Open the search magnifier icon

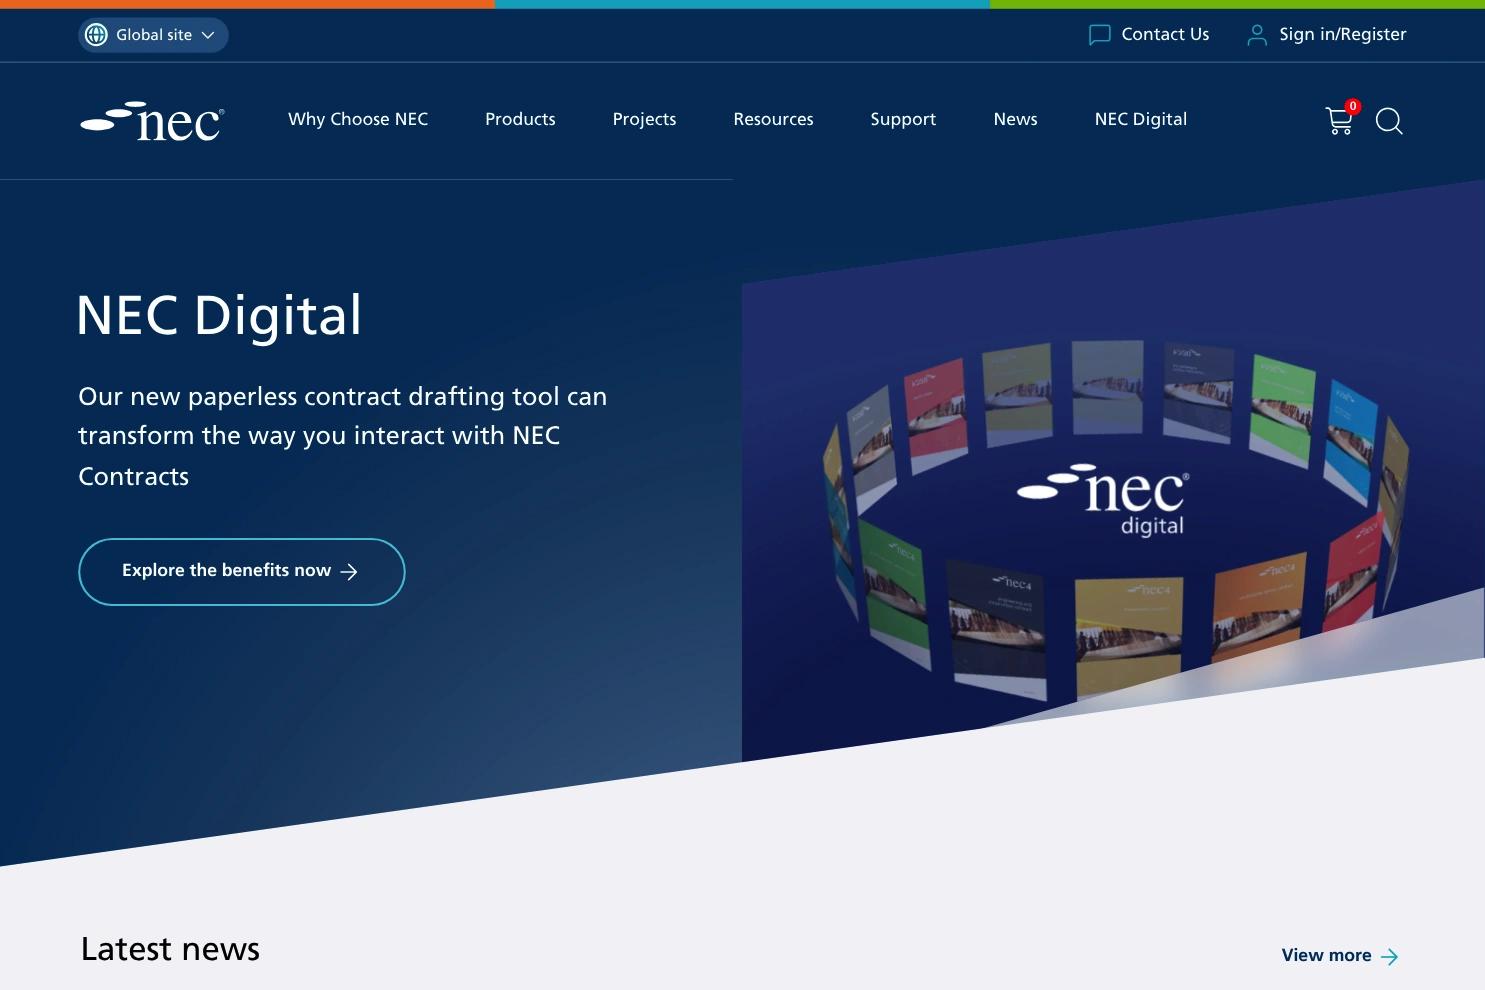click(1389, 121)
